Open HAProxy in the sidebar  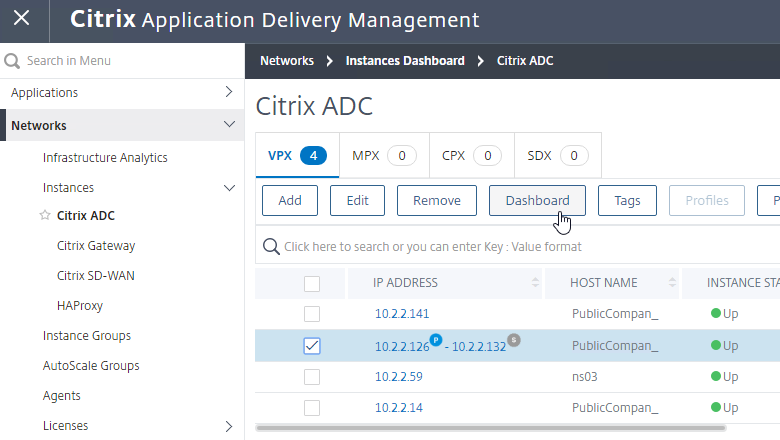click(80, 305)
